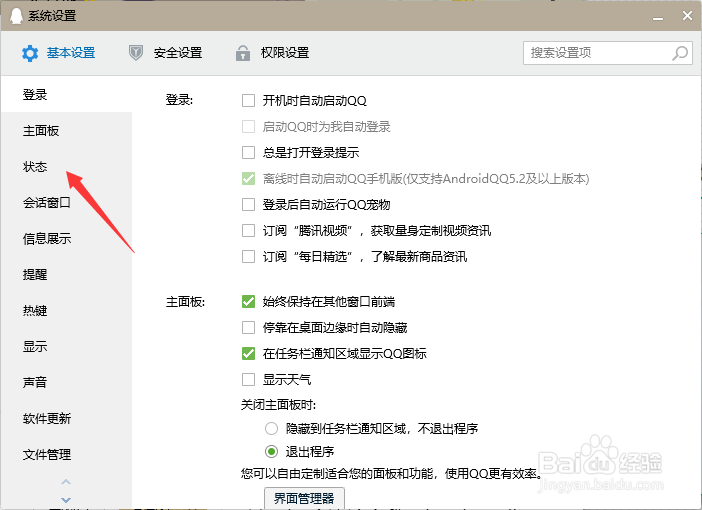
Task: Click the QQ penguin icon in the title bar
Action: coord(17,16)
